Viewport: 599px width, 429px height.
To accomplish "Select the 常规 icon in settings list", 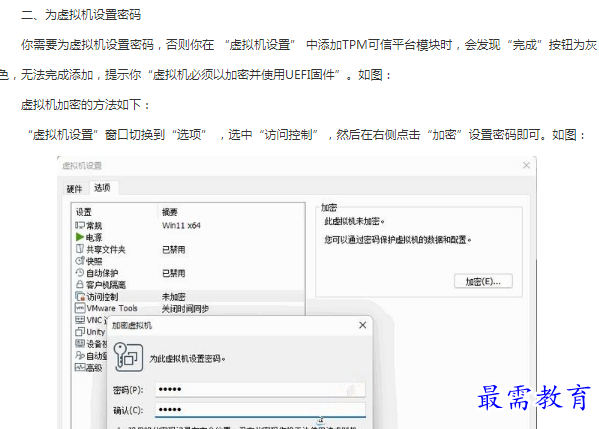I will point(79,225).
